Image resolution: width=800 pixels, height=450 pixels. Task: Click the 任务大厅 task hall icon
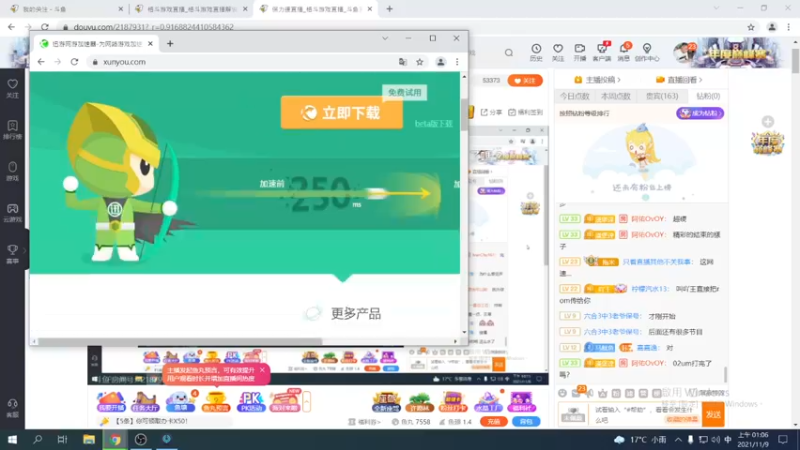coord(145,402)
